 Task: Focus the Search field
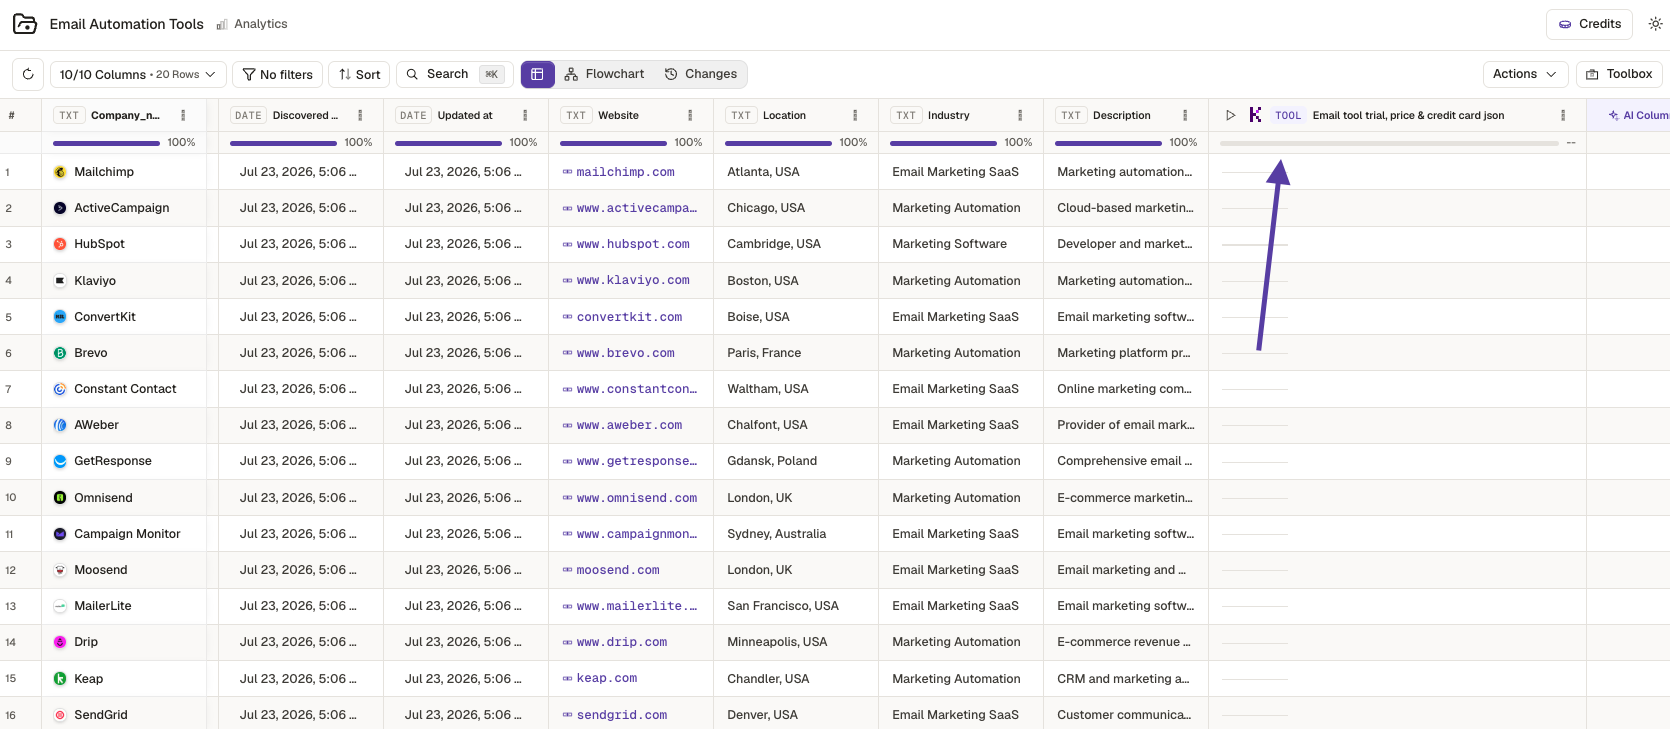pos(455,74)
